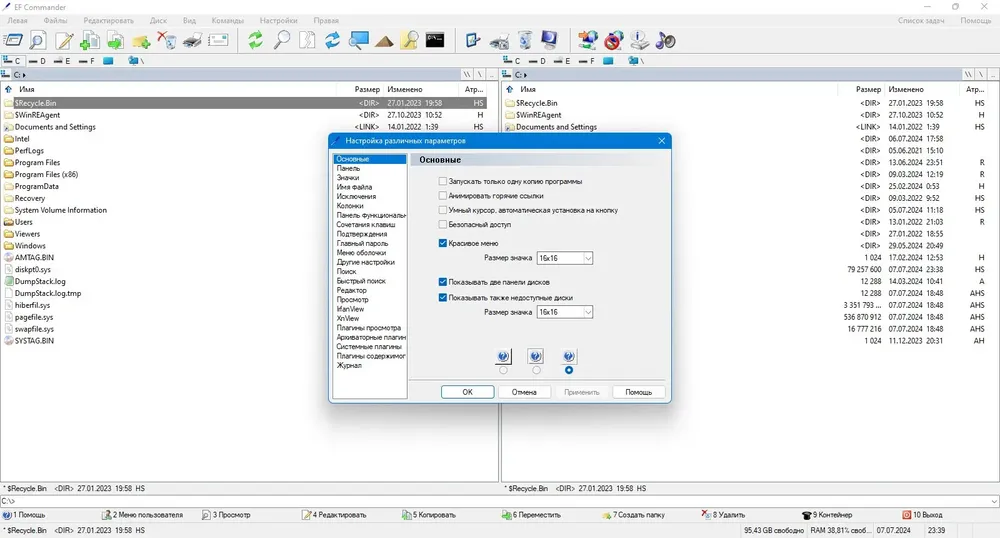Image resolution: width=1000 pixels, height=538 pixels.
Task: Open the command prompt console icon
Action: pos(435,40)
